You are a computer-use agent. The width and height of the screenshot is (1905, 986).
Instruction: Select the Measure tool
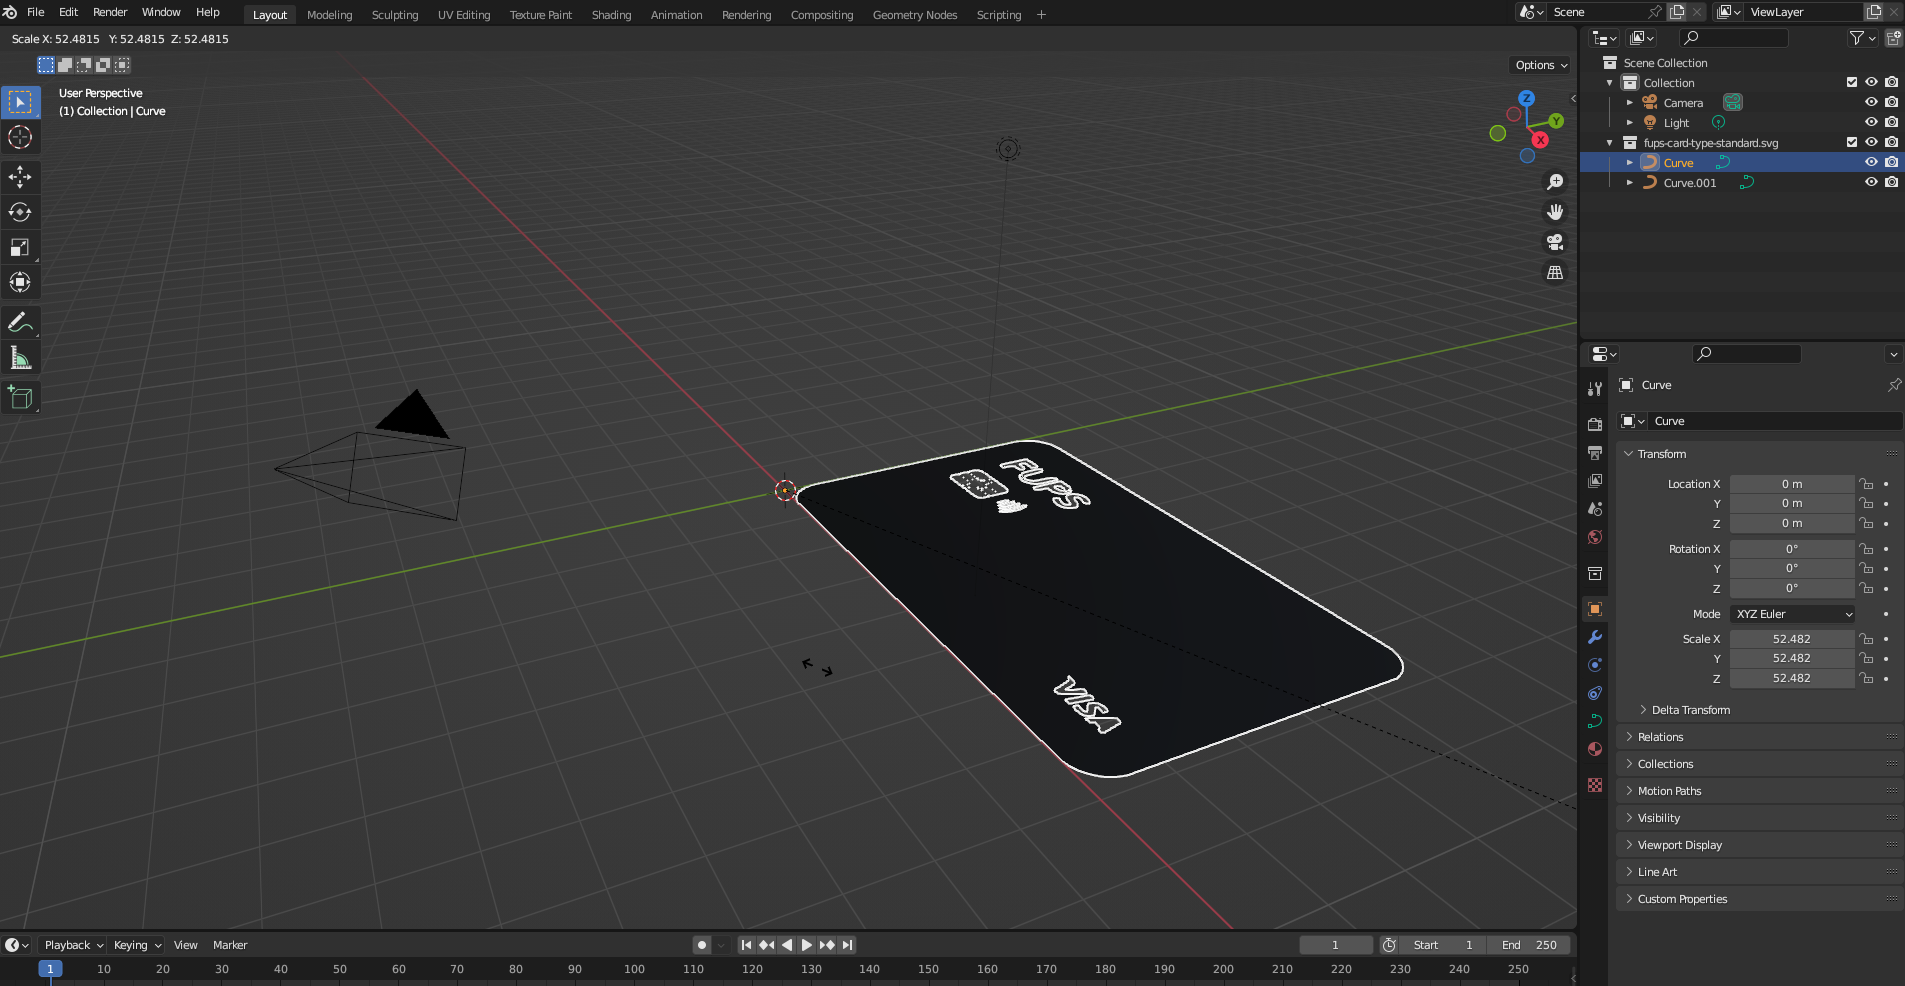point(20,357)
